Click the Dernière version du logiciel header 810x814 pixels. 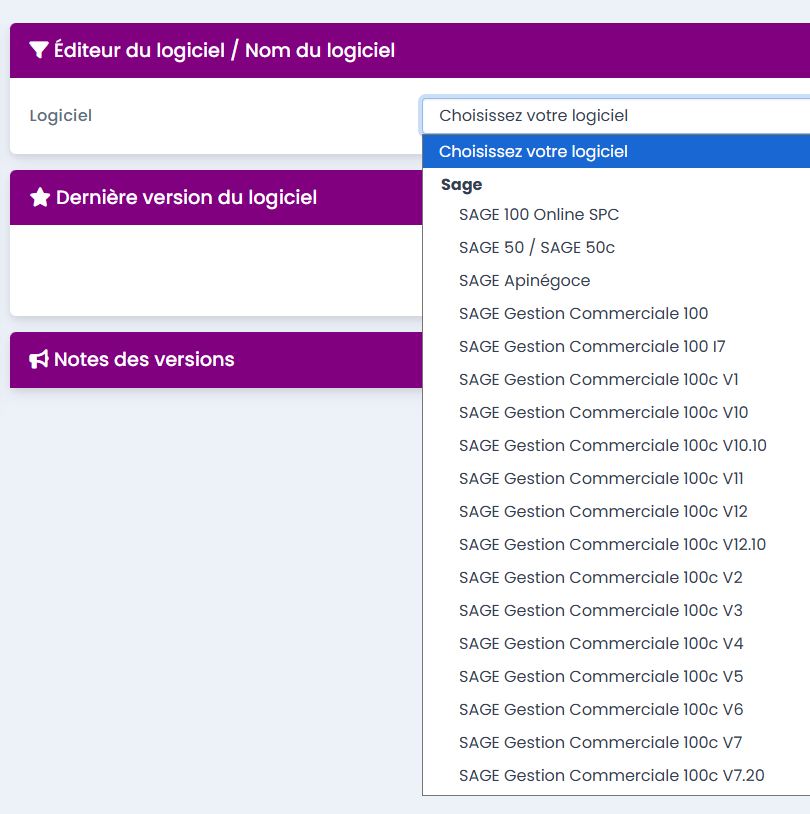coord(186,197)
